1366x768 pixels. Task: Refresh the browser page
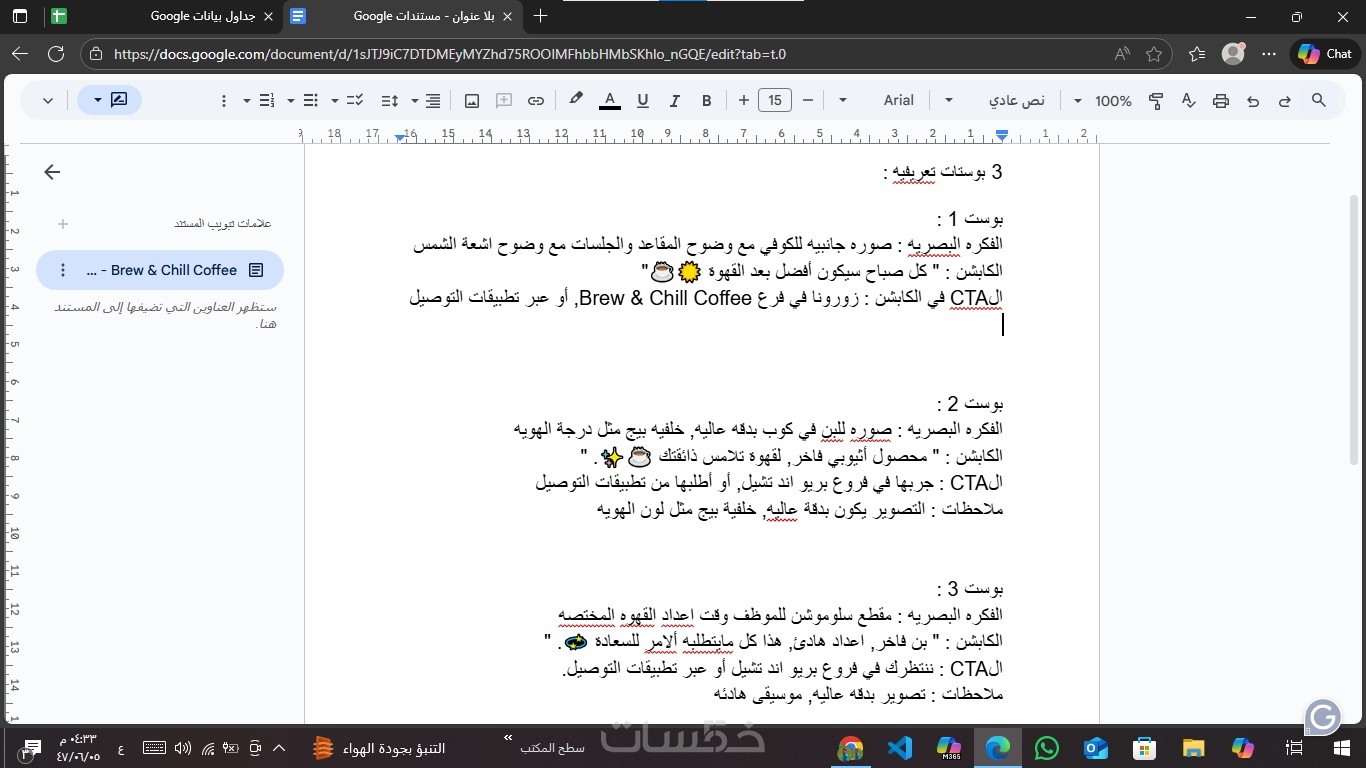point(56,54)
